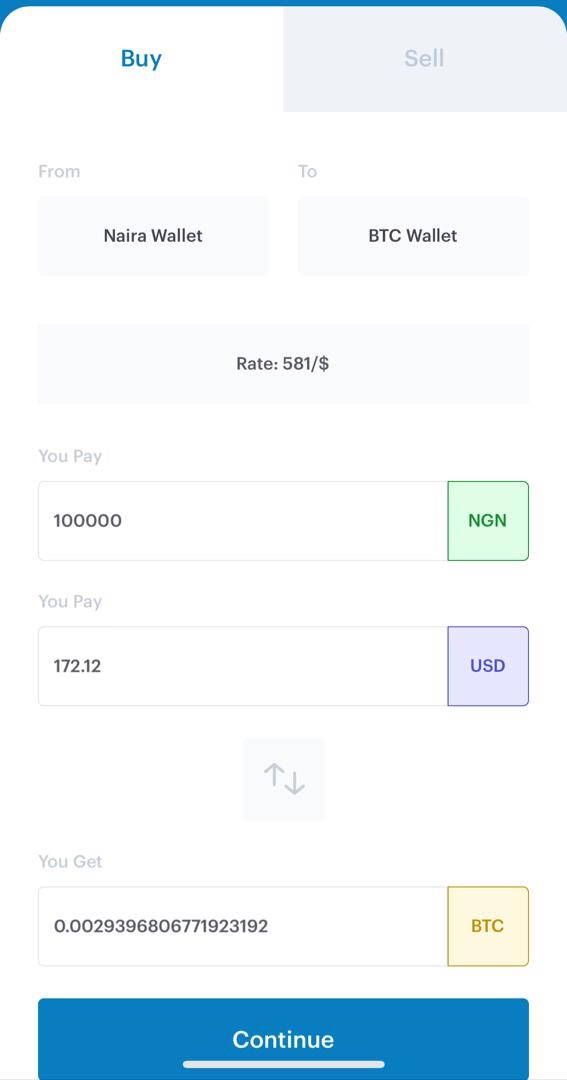Image resolution: width=567 pixels, height=1080 pixels.
Task: Tap the From label
Action: (59, 171)
